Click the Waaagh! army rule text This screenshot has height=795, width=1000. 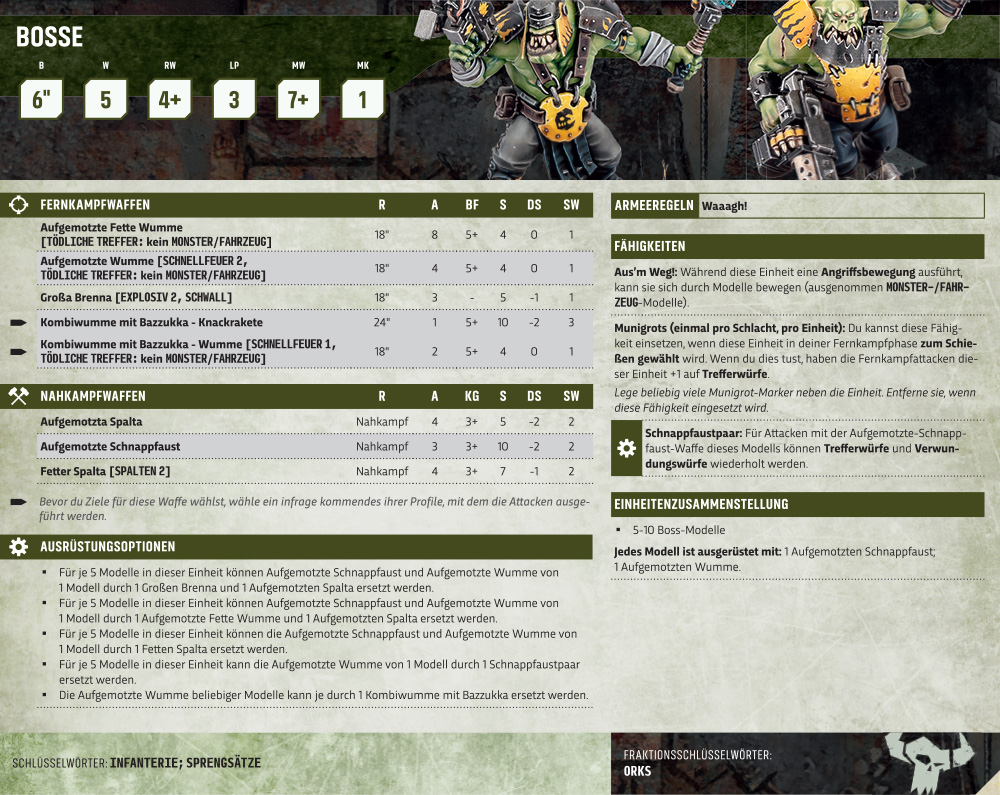[724, 206]
